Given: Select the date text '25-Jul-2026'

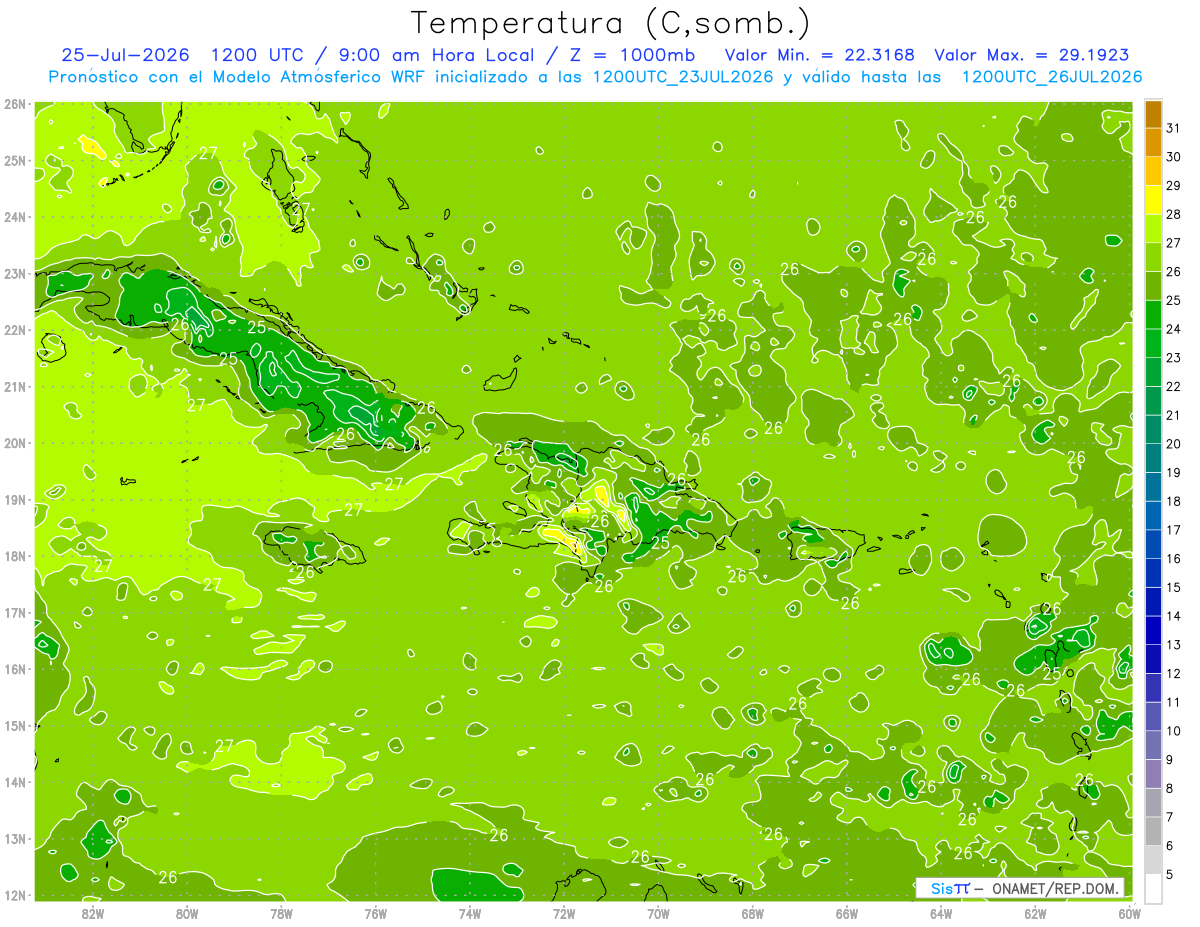Looking at the screenshot, I should click(x=125, y=54).
